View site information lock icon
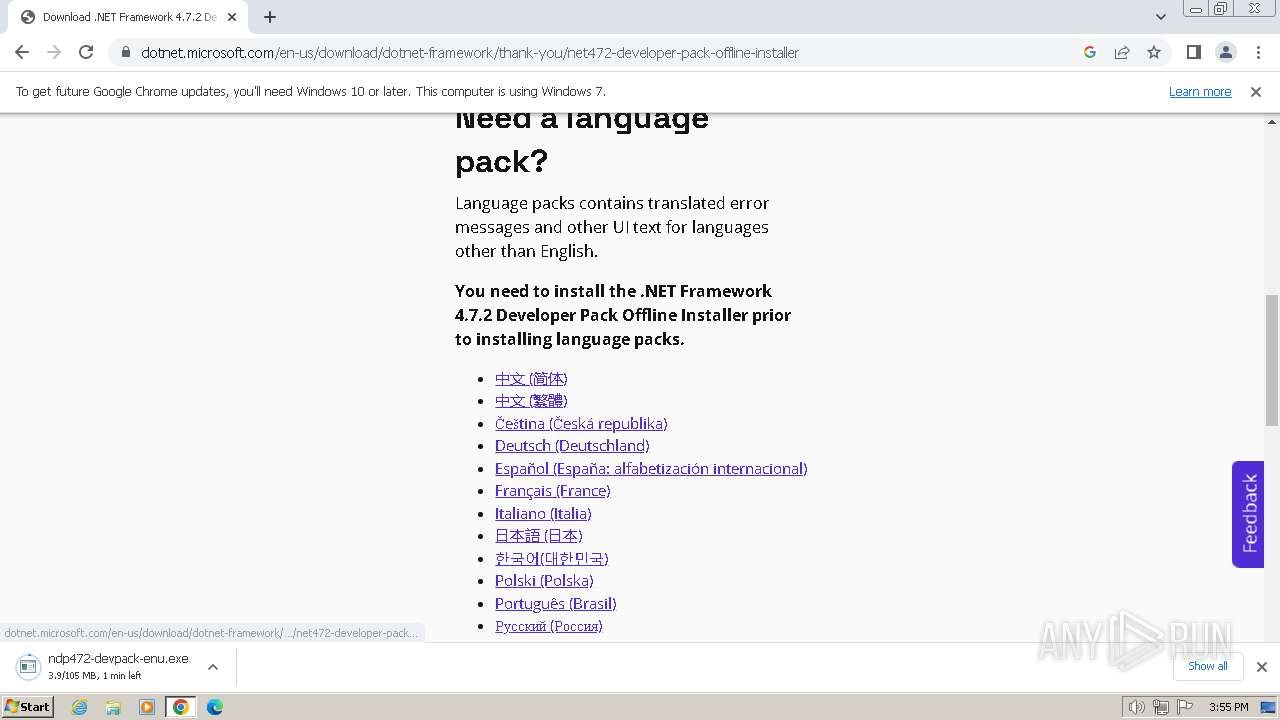1280x720 pixels. tap(126, 52)
